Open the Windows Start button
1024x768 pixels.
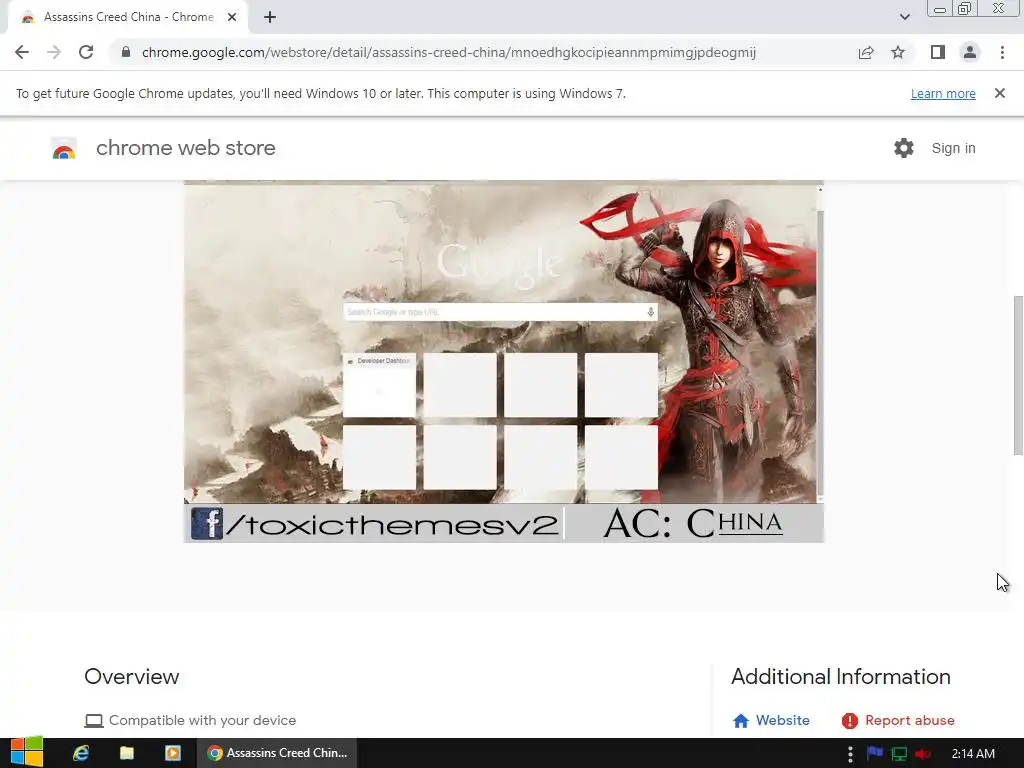pyautogui.click(x=27, y=752)
